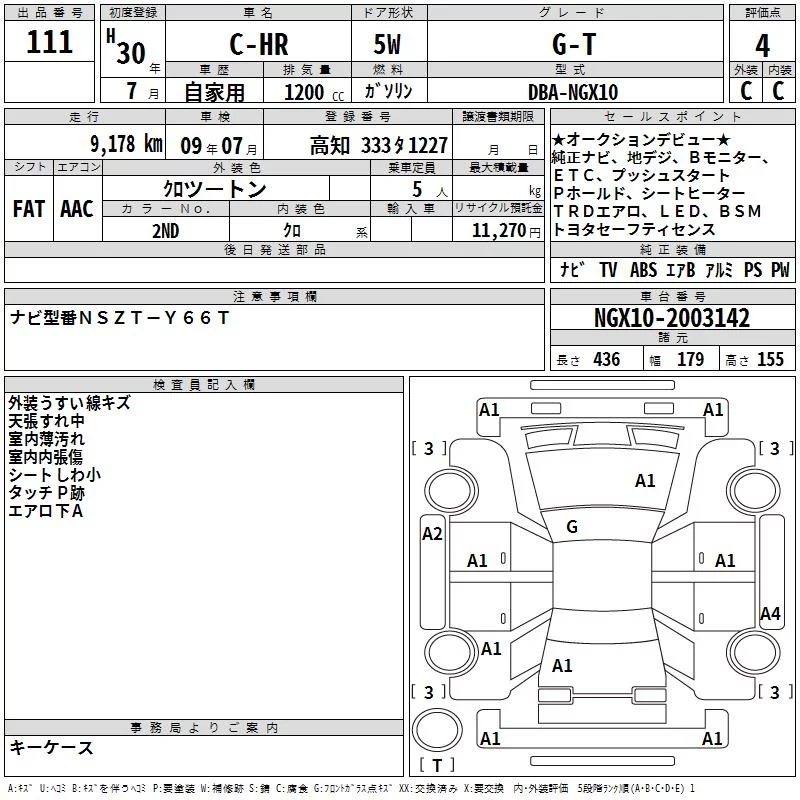Select the overall score 4

[762, 46]
